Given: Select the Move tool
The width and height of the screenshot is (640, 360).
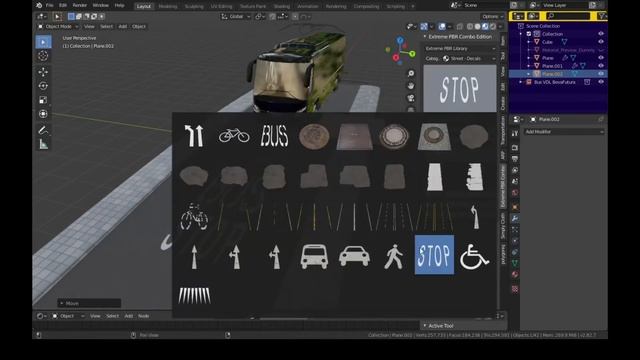Looking at the screenshot, I should click(43, 72).
